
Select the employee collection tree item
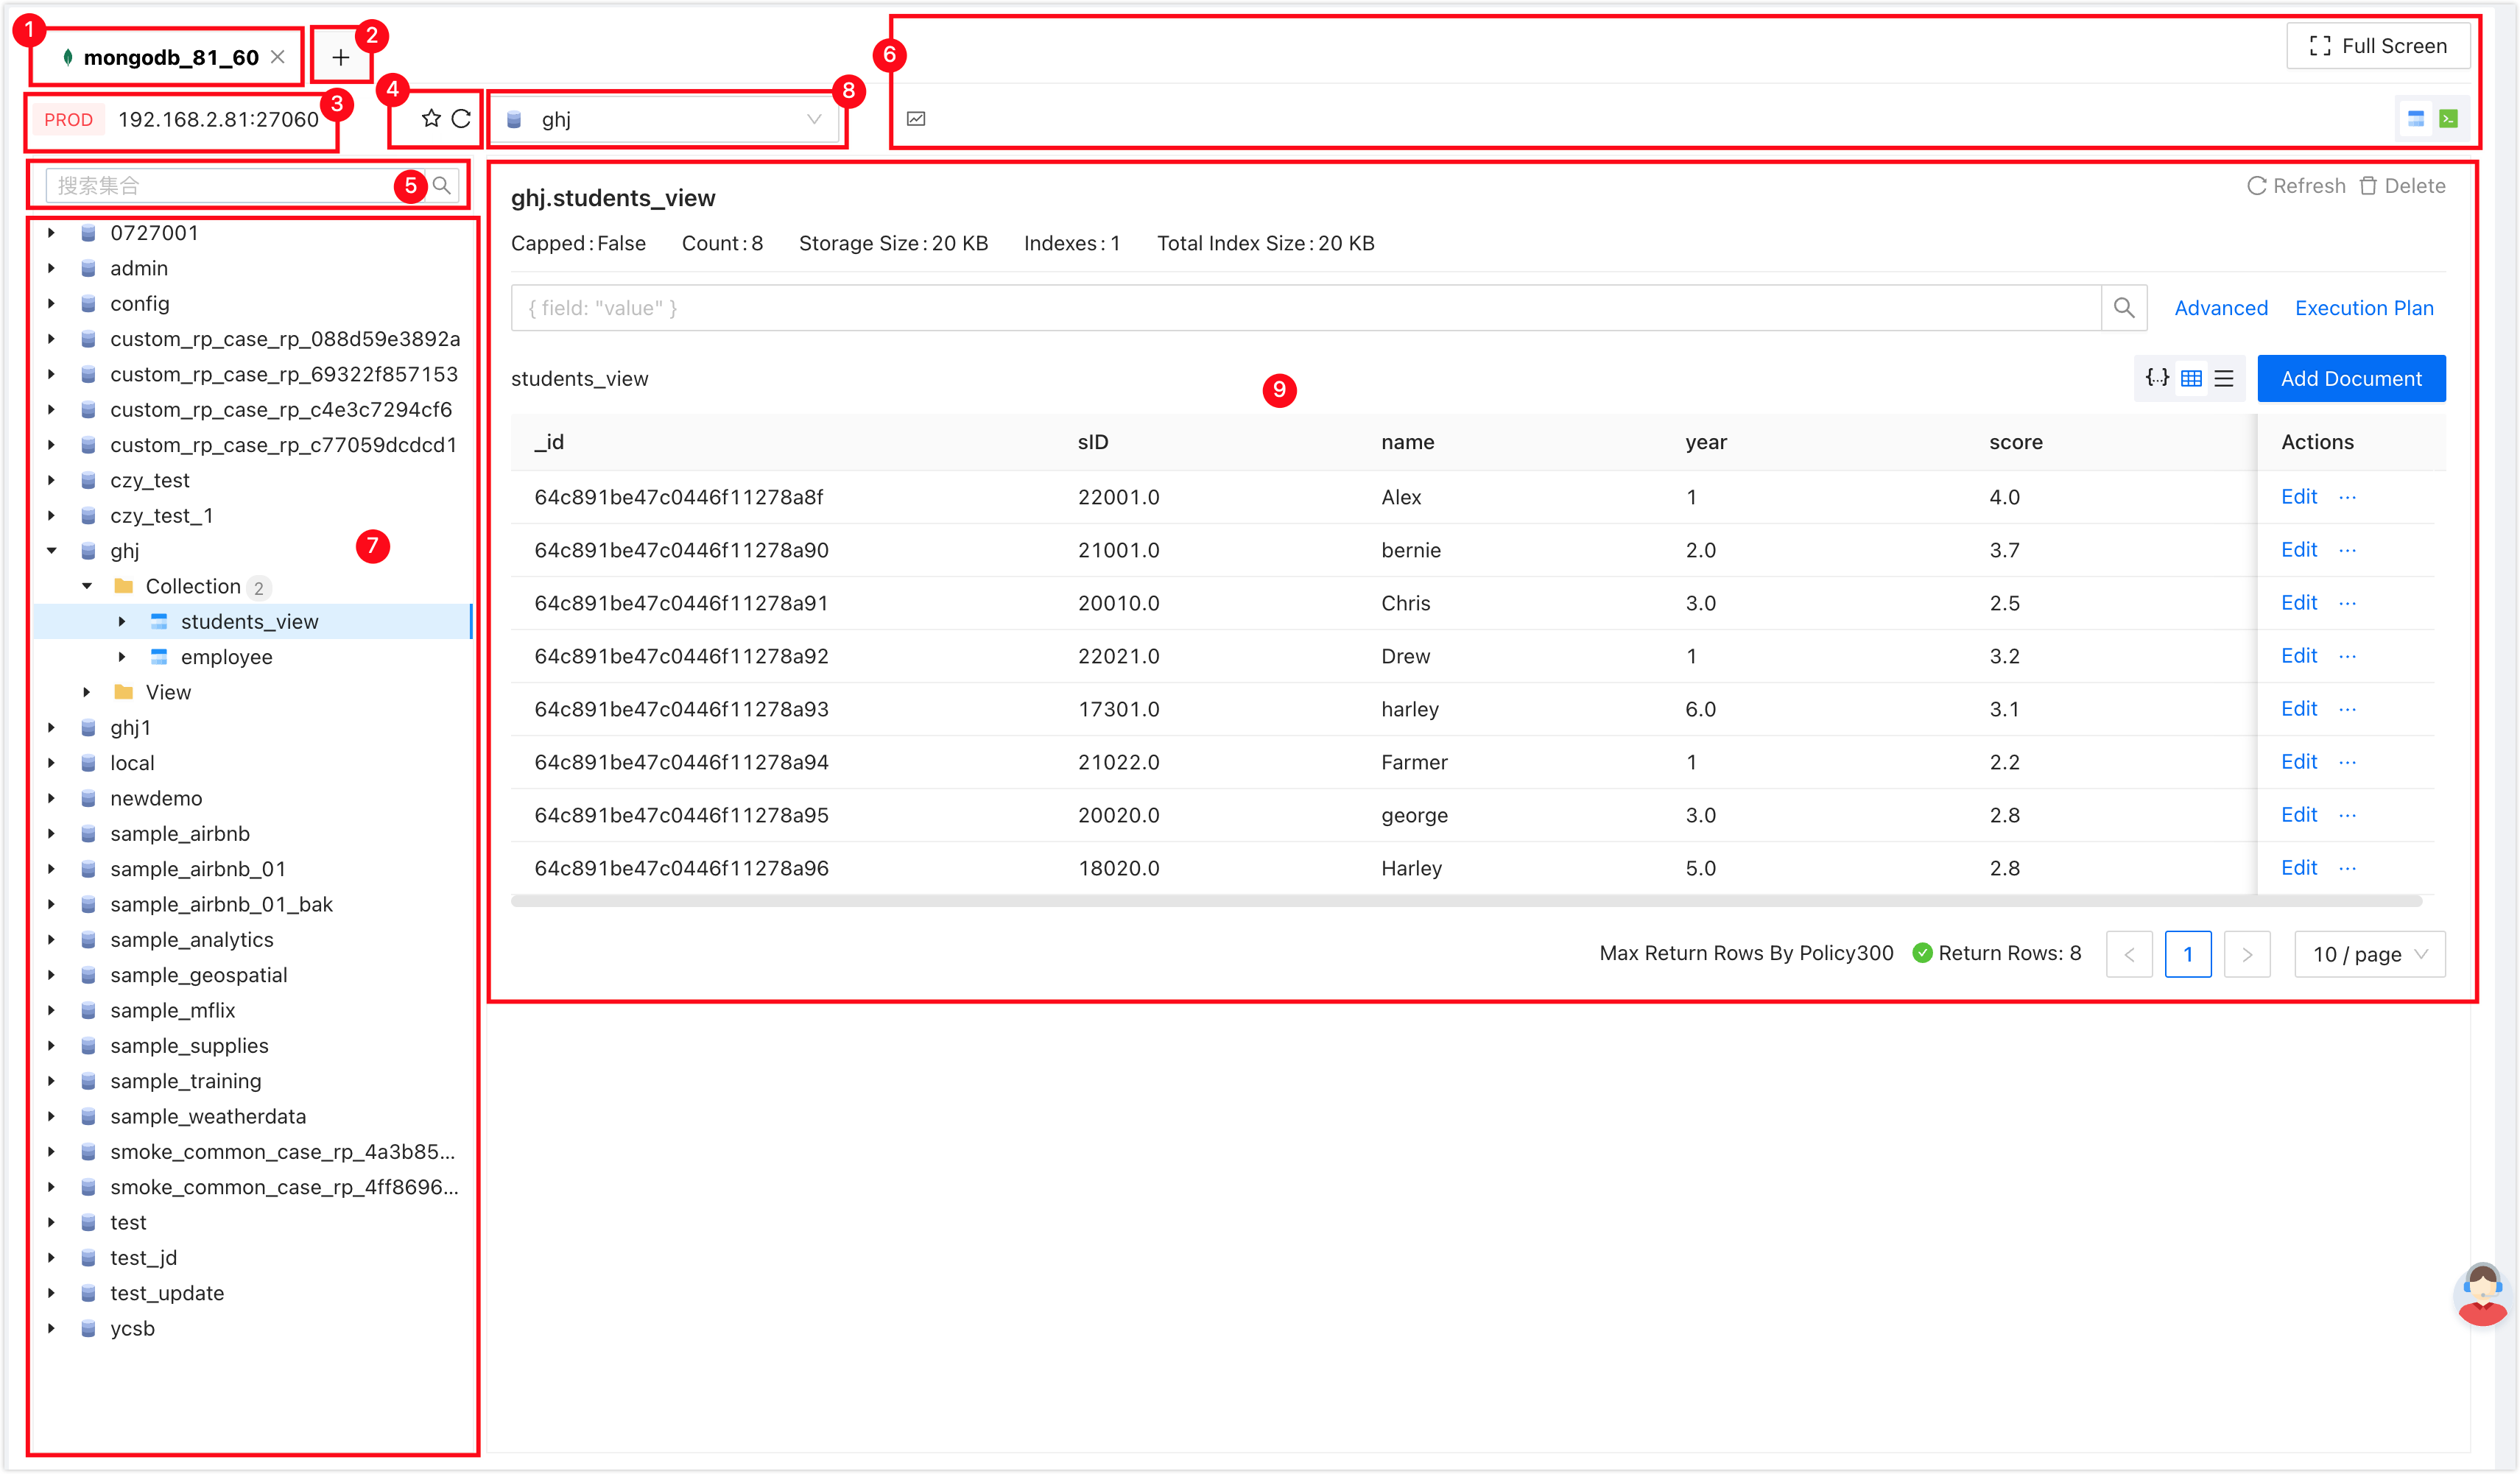pyautogui.click(x=230, y=656)
